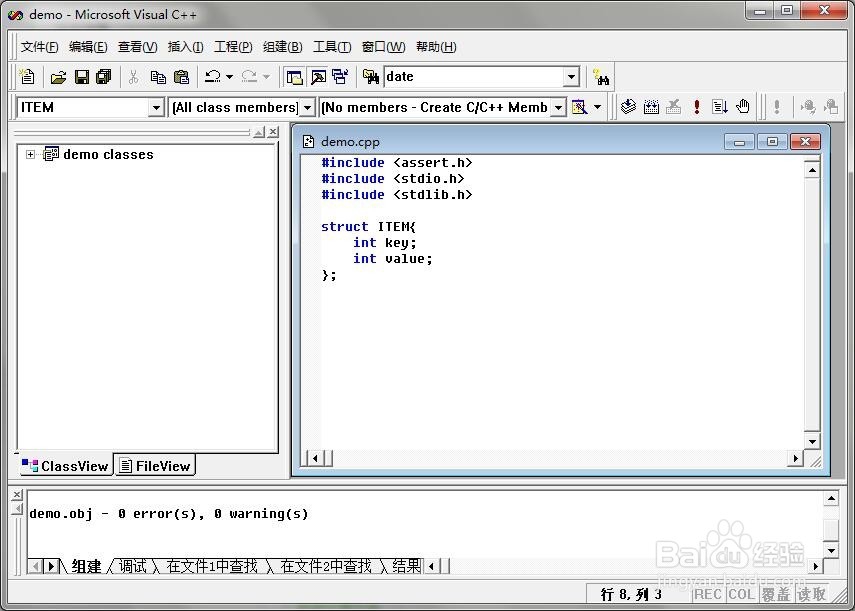Click the Undo arrow icon
The height and width of the screenshot is (611, 855).
pyautogui.click(x=213, y=77)
